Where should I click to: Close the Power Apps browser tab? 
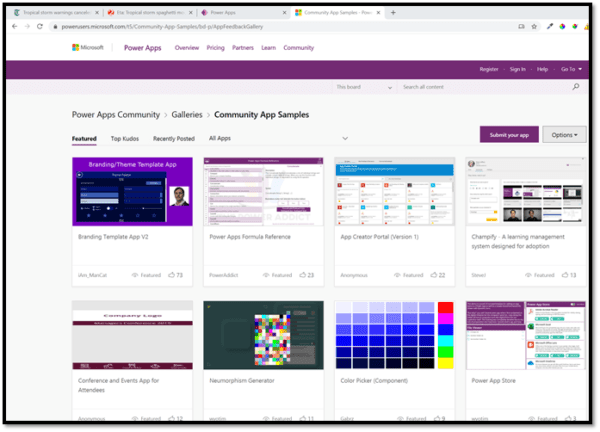pos(284,13)
